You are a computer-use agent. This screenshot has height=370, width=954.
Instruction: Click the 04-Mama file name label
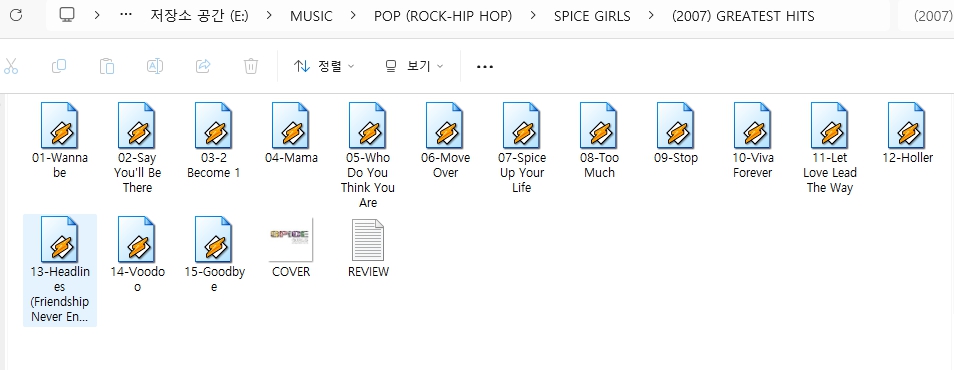tap(291, 158)
